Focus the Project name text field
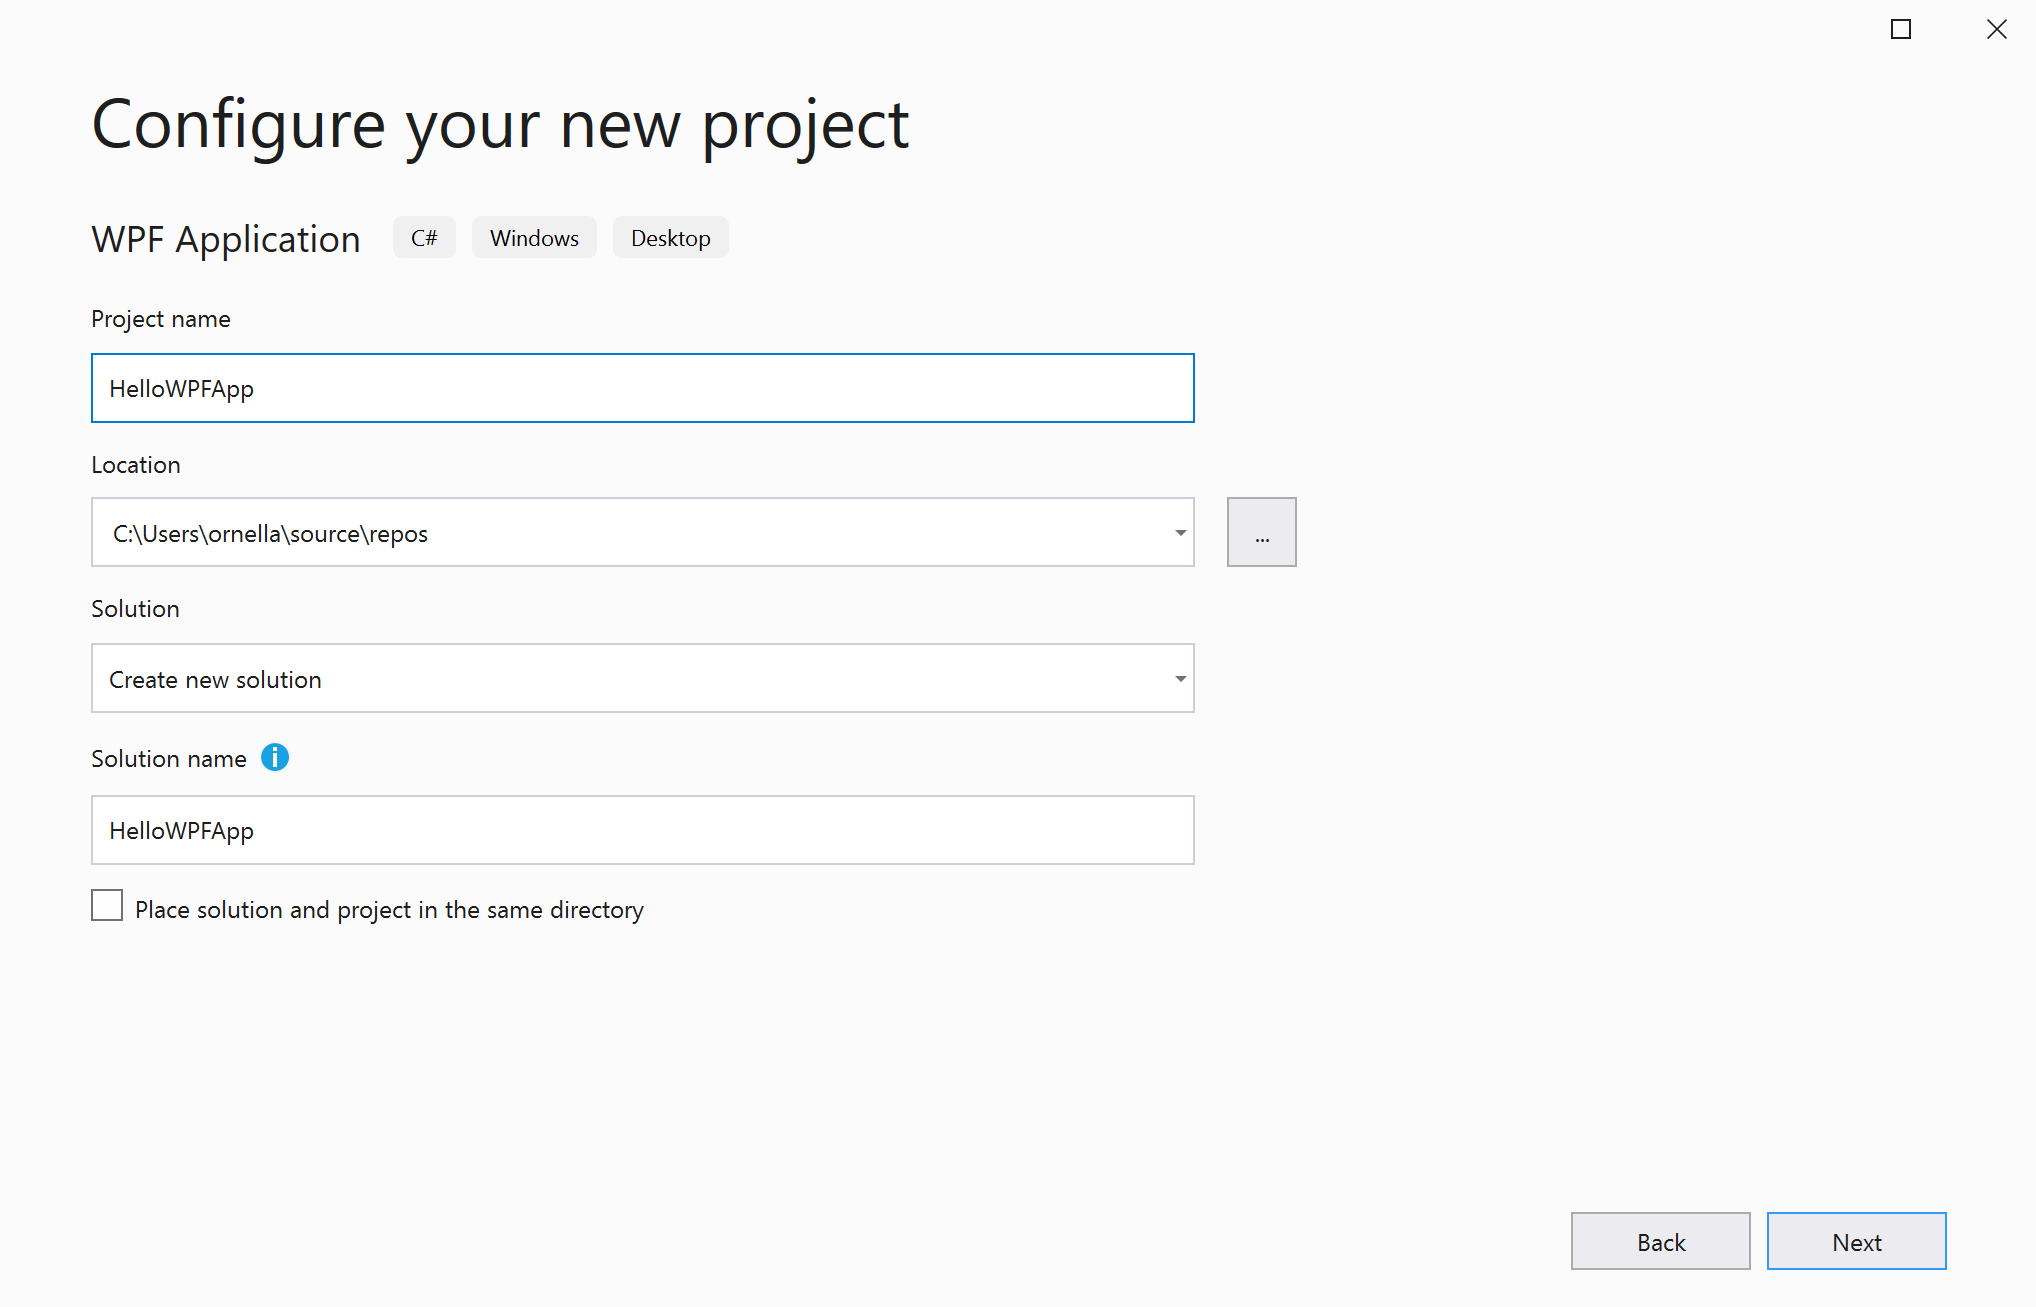This screenshot has width=2036, height=1307. tap(642, 388)
